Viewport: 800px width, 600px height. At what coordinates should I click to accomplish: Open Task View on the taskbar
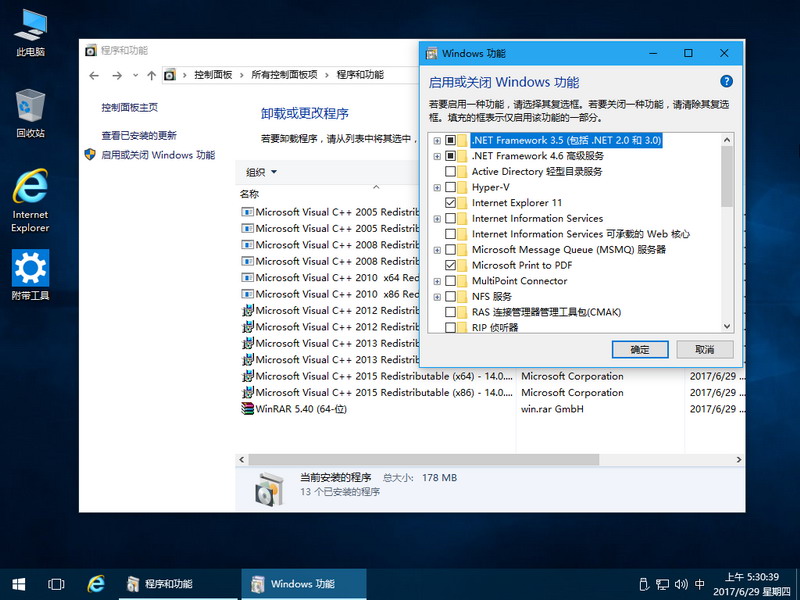pos(56,584)
